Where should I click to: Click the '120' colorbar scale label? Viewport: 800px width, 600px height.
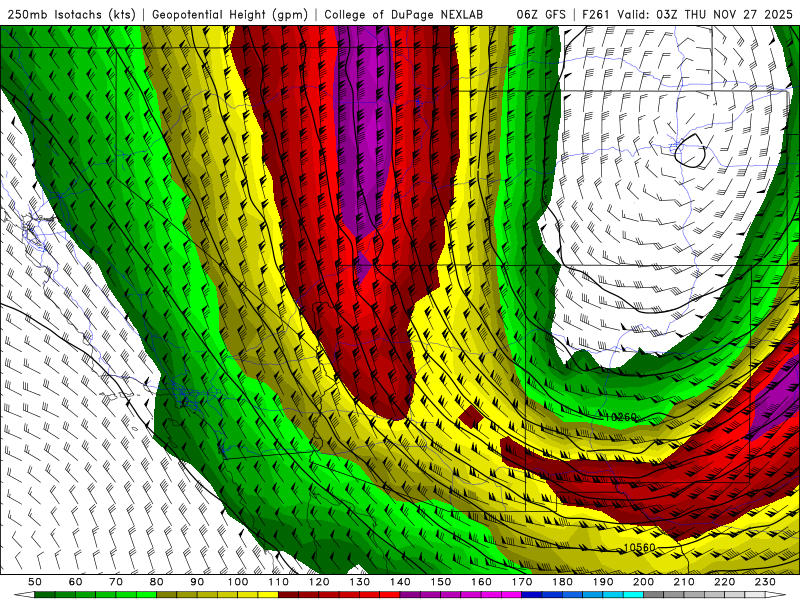pyautogui.click(x=319, y=582)
